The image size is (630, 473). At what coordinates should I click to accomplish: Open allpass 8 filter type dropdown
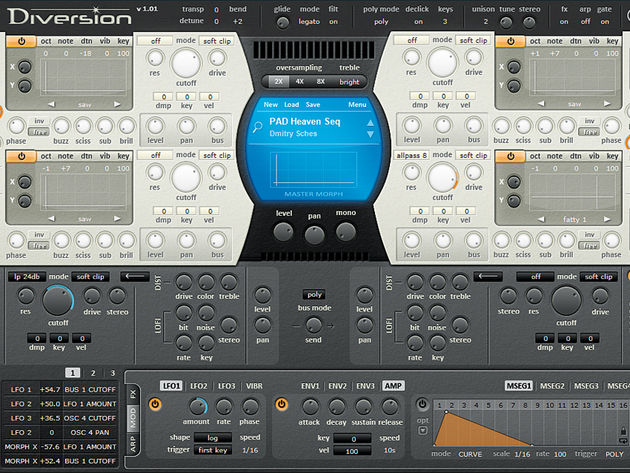point(411,155)
